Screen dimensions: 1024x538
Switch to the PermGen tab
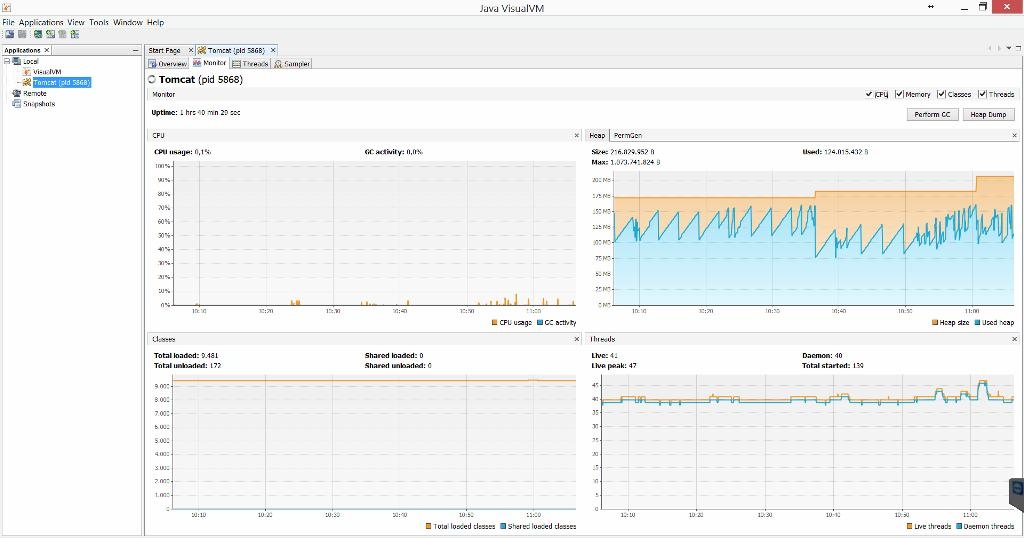pos(628,135)
